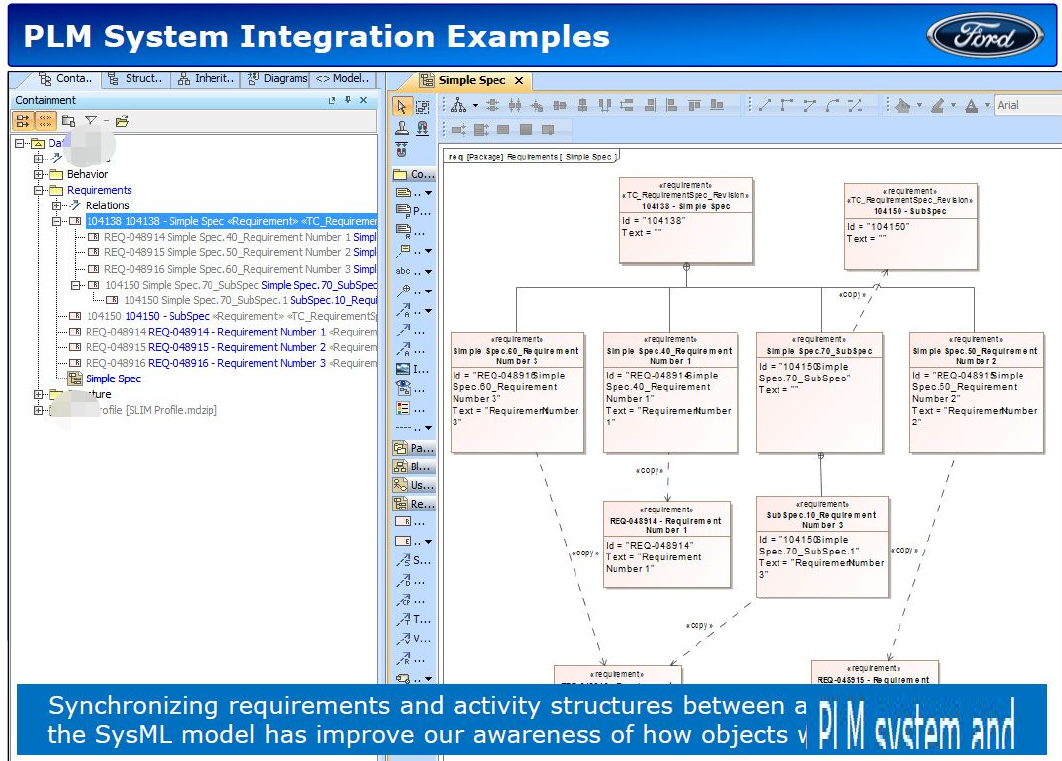The width and height of the screenshot is (1062, 761).
Task: Open the text color 'A' tool
Action: pos(971,105)
